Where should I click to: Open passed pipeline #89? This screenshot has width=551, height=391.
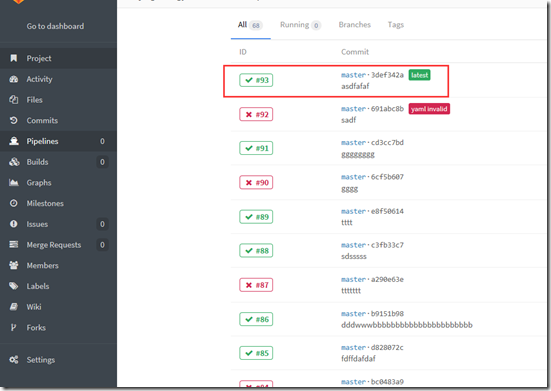[x=256, y=217]
